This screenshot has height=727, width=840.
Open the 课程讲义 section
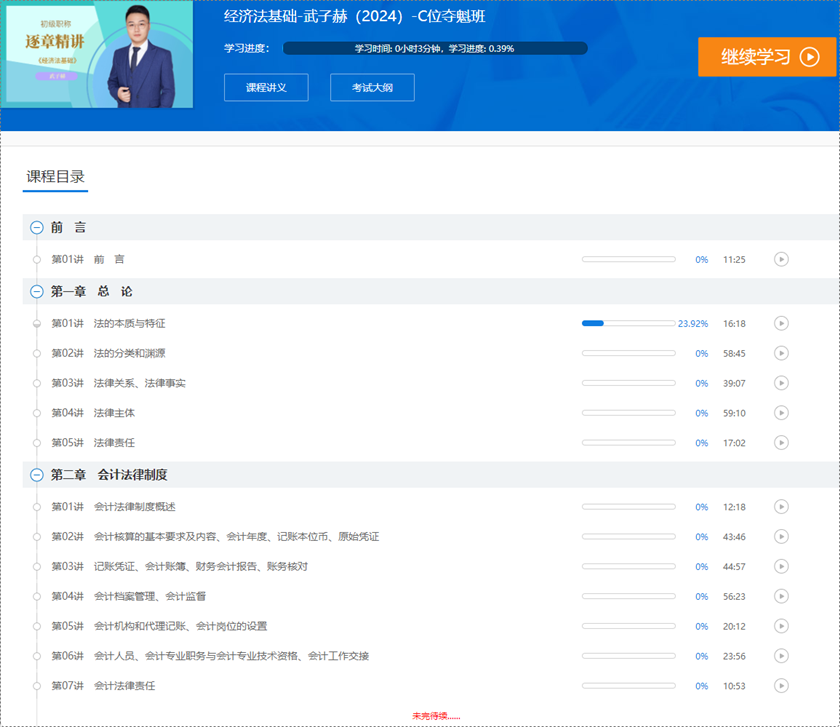(266, 87)
